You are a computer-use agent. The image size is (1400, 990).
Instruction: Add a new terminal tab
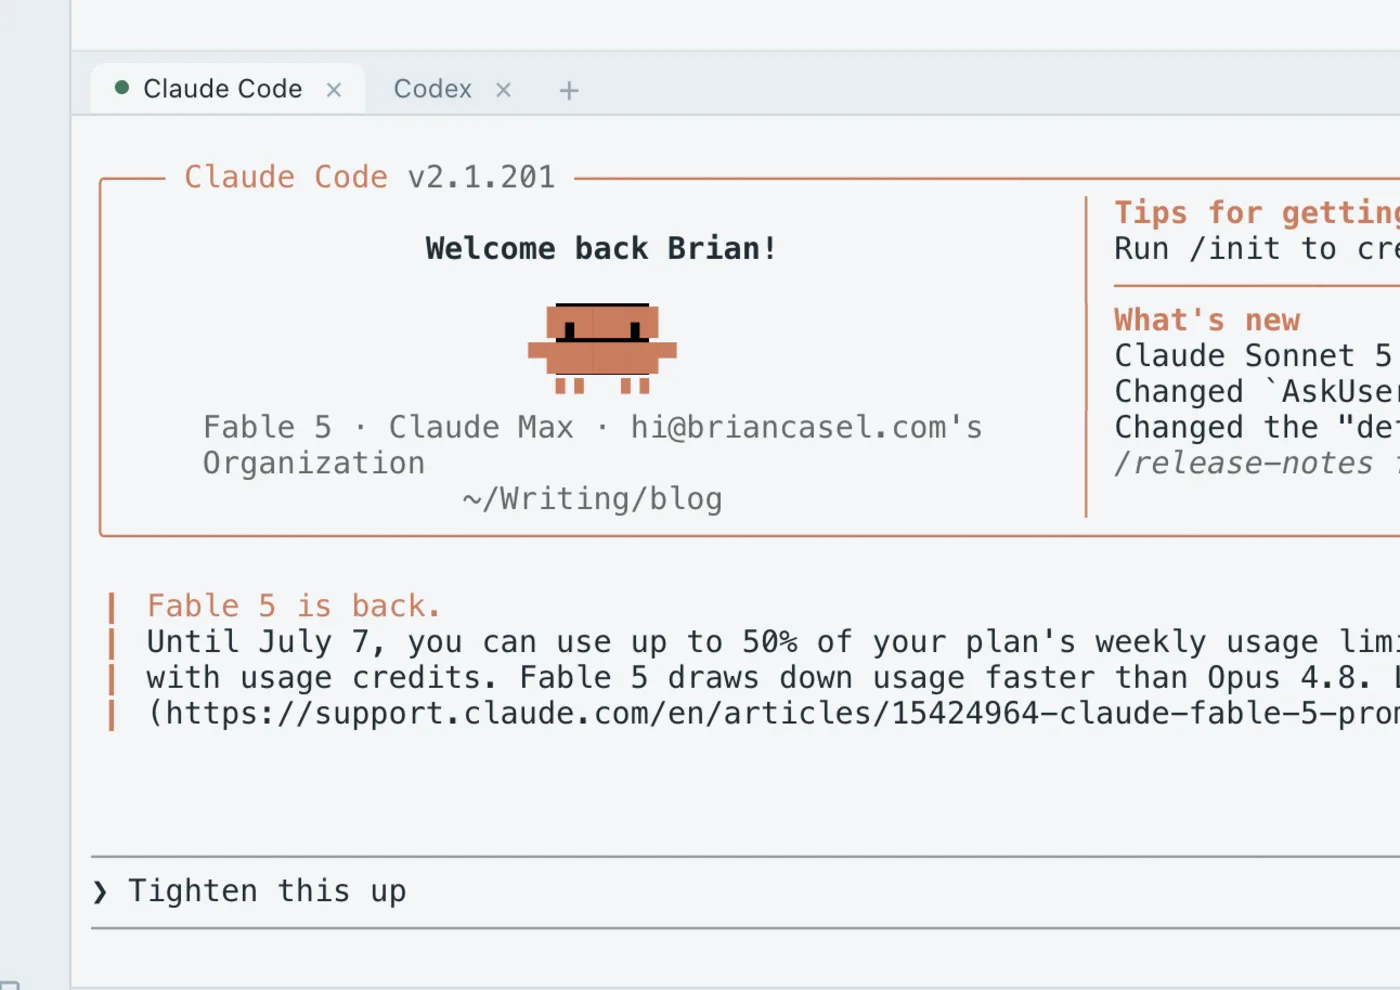click(x=569, y=90)
